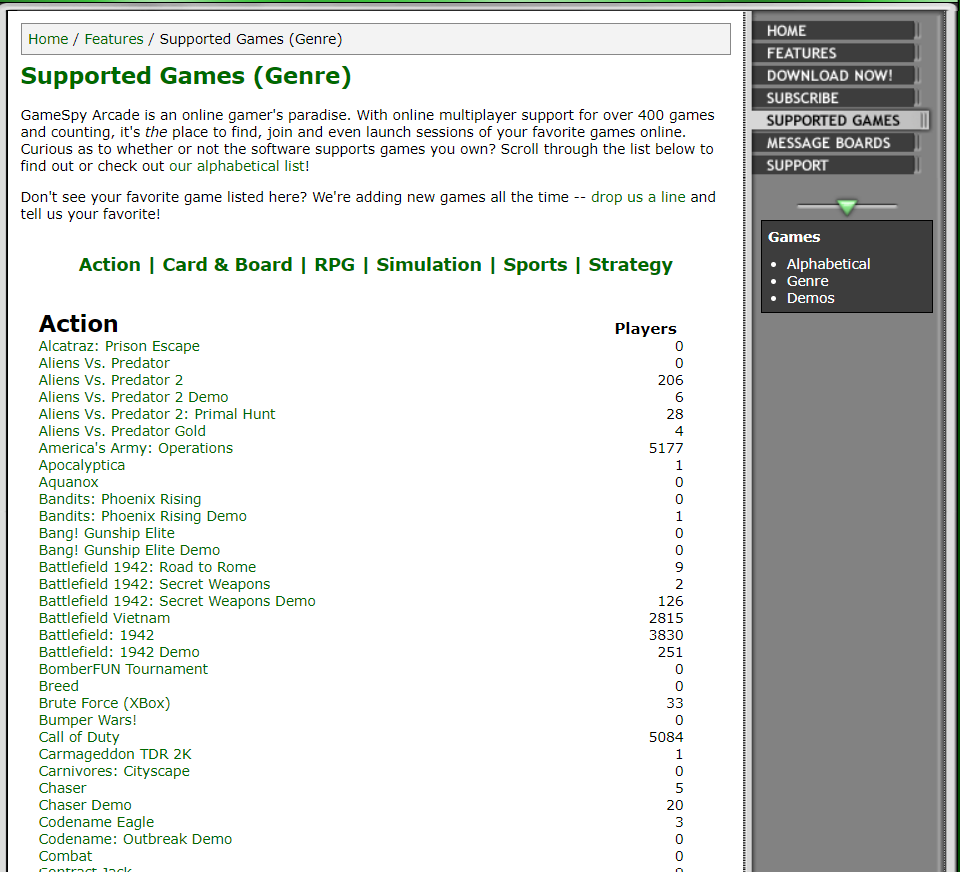Open the Breed game link
Screen dimensions: 960x872
point(59,686)
